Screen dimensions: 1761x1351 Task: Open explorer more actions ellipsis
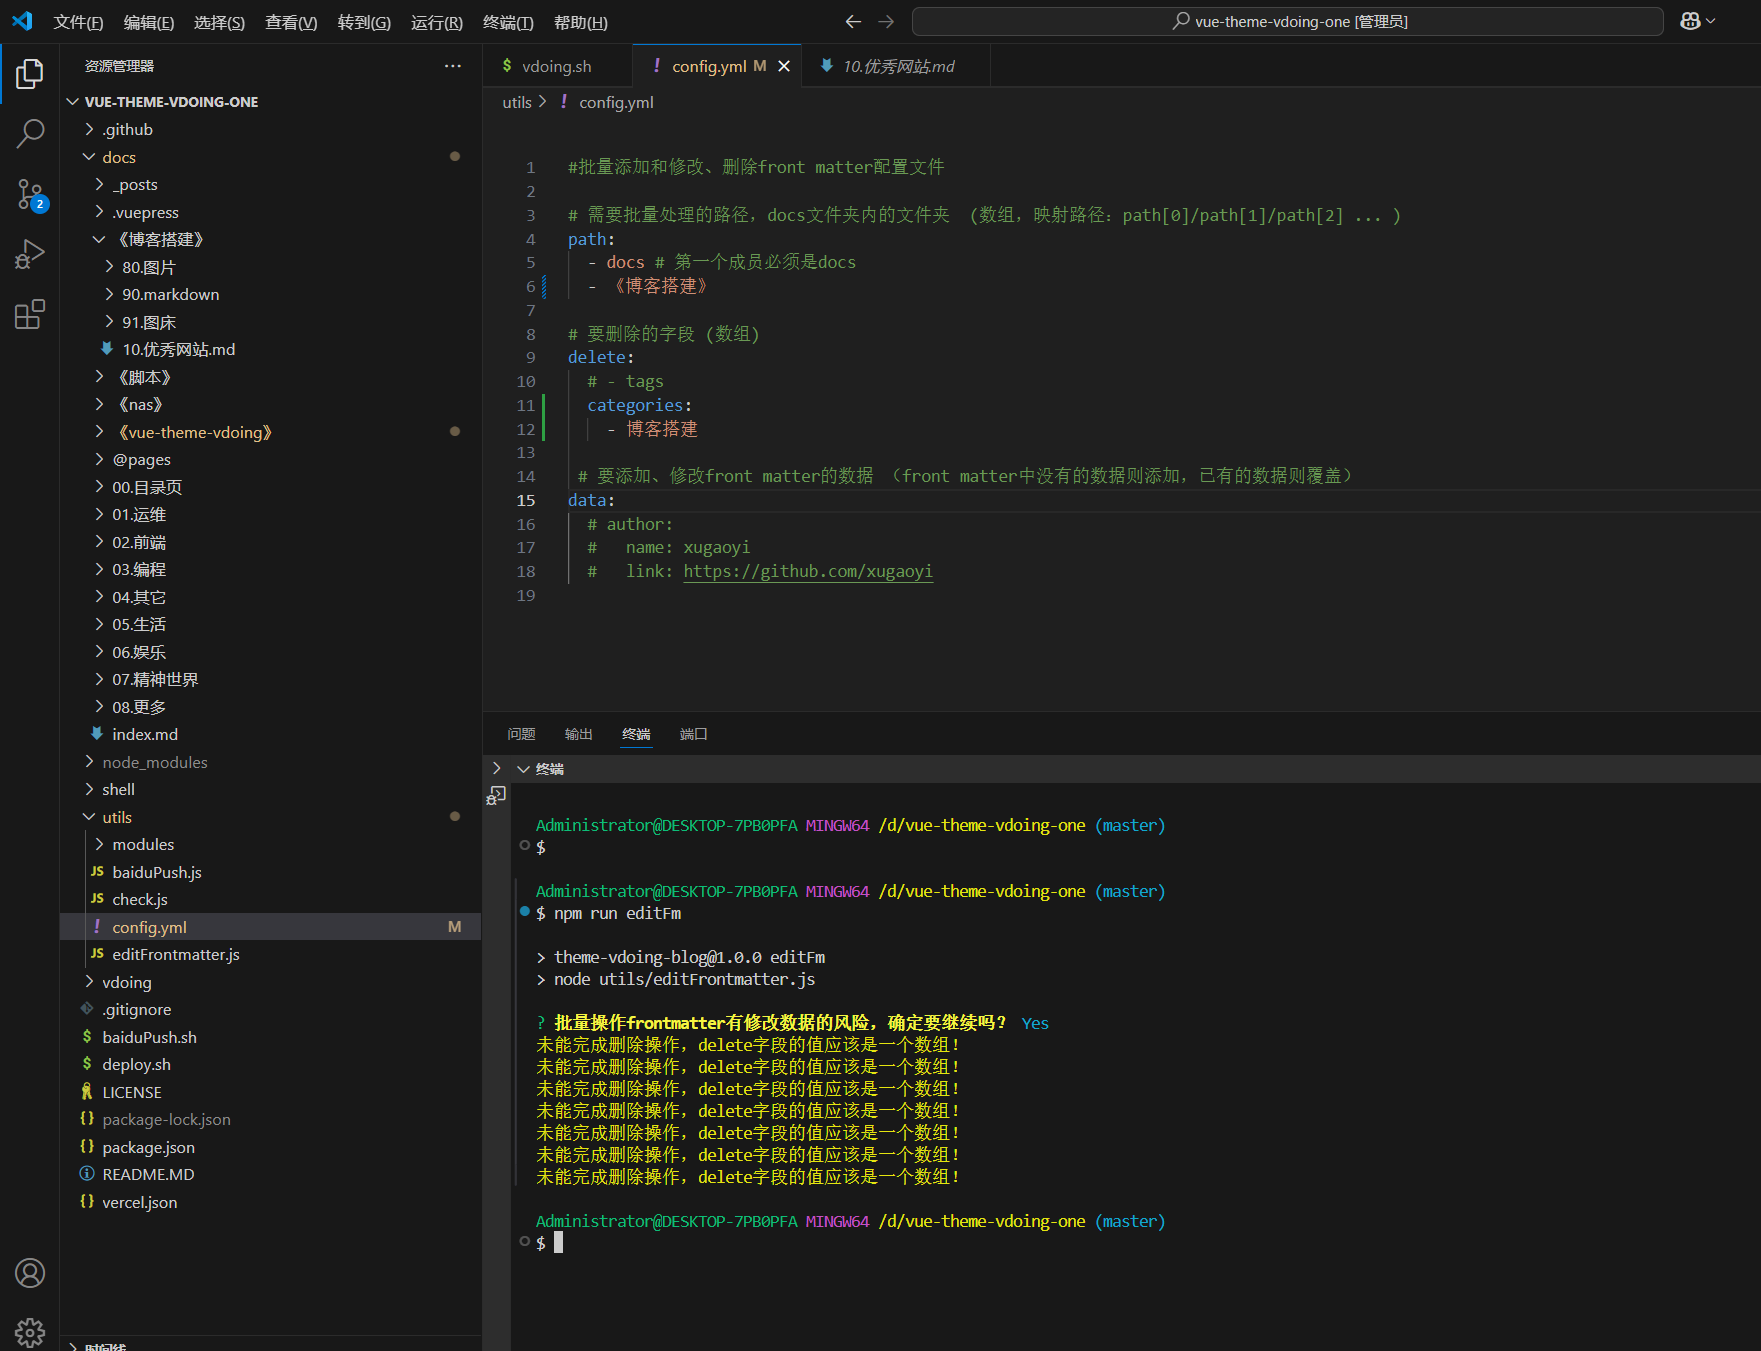click(453, 66)
